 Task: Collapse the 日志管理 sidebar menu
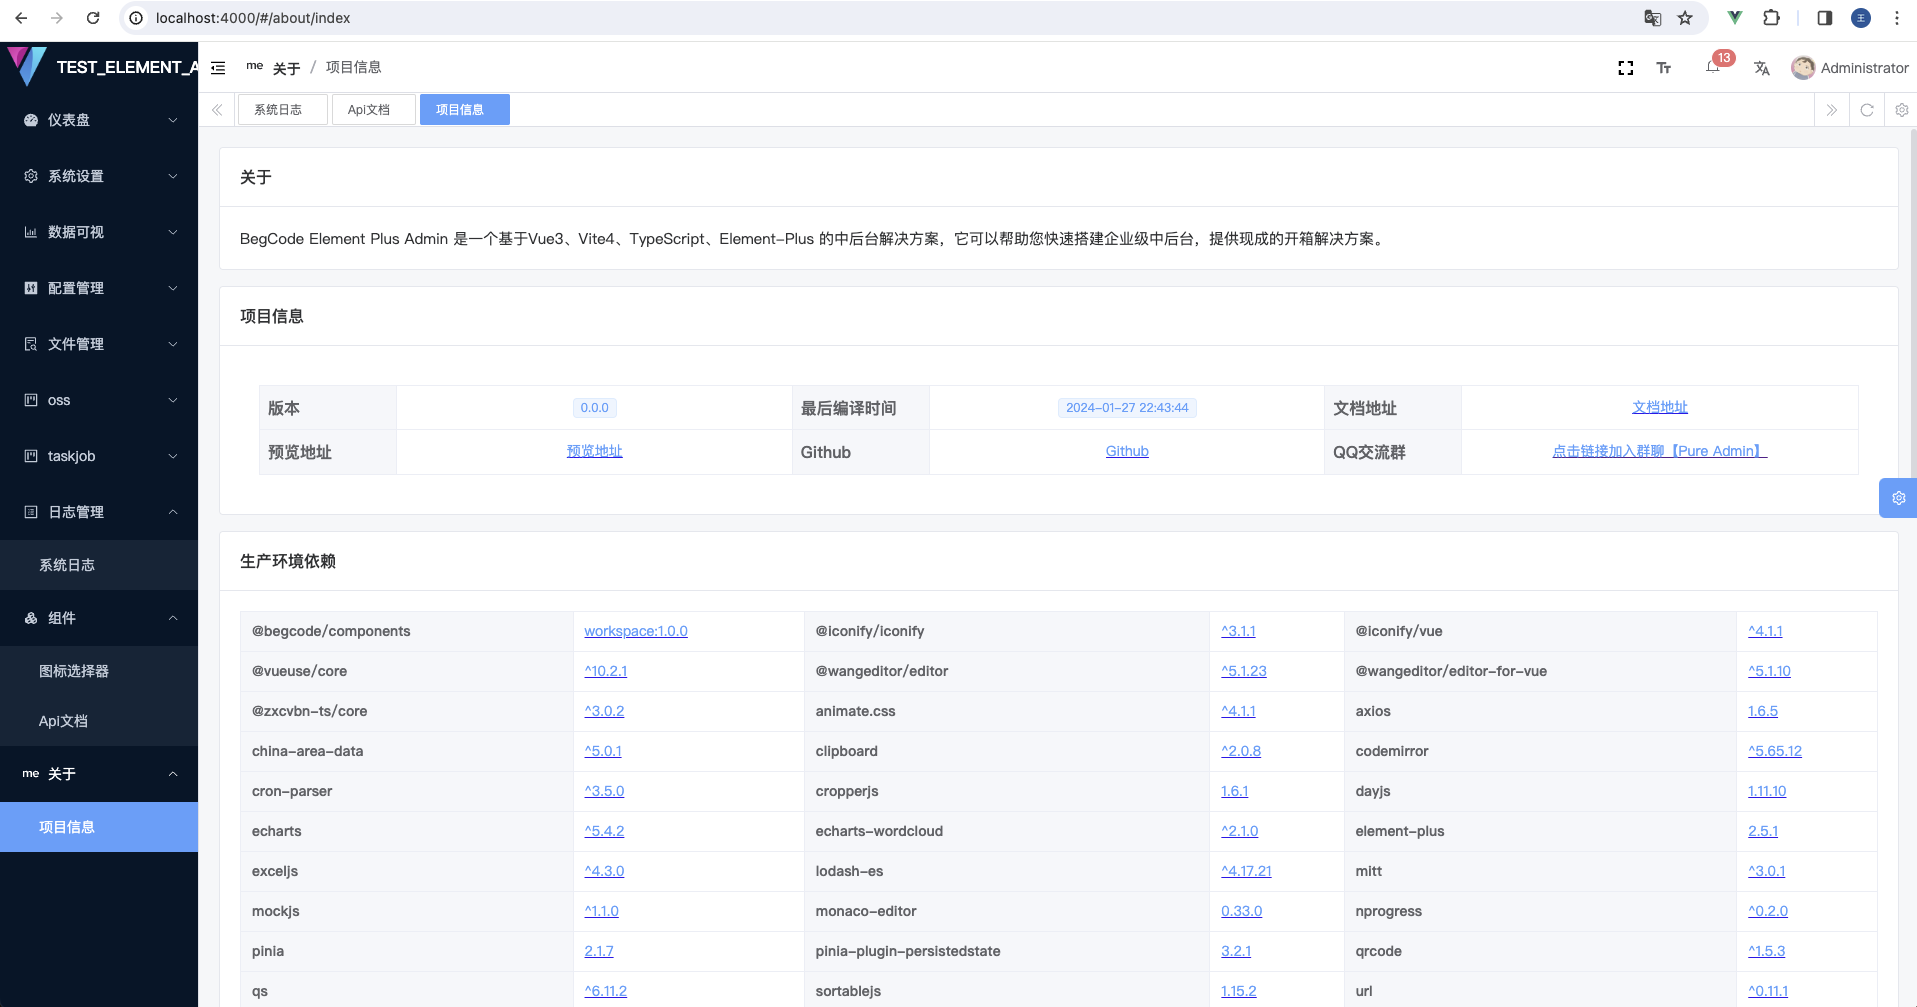(99, 512)
